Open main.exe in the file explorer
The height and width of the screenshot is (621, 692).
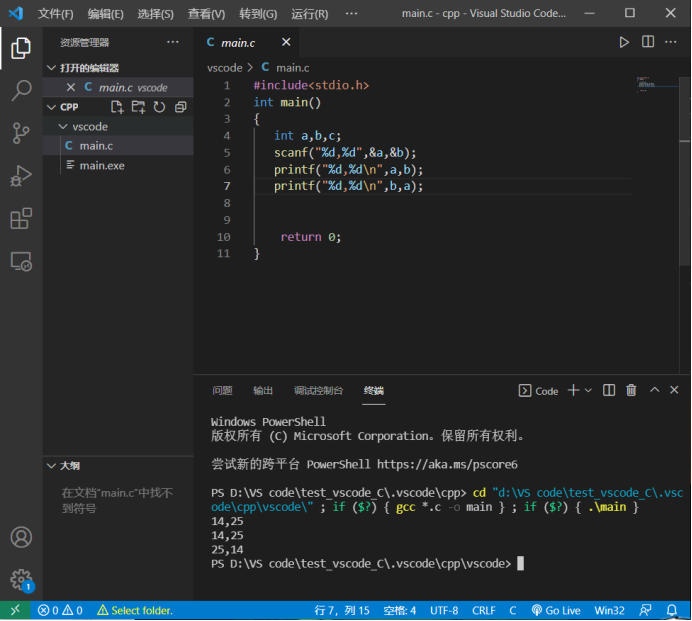tap(102, 165)
